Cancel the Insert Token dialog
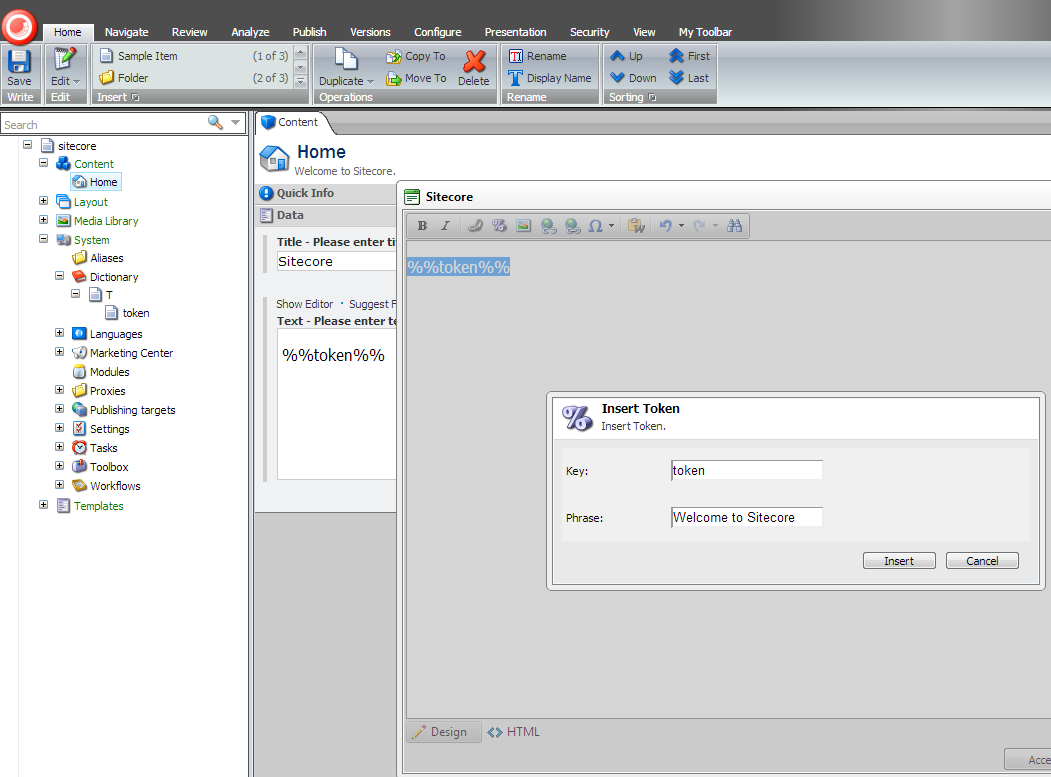 [x=982, y=561]
